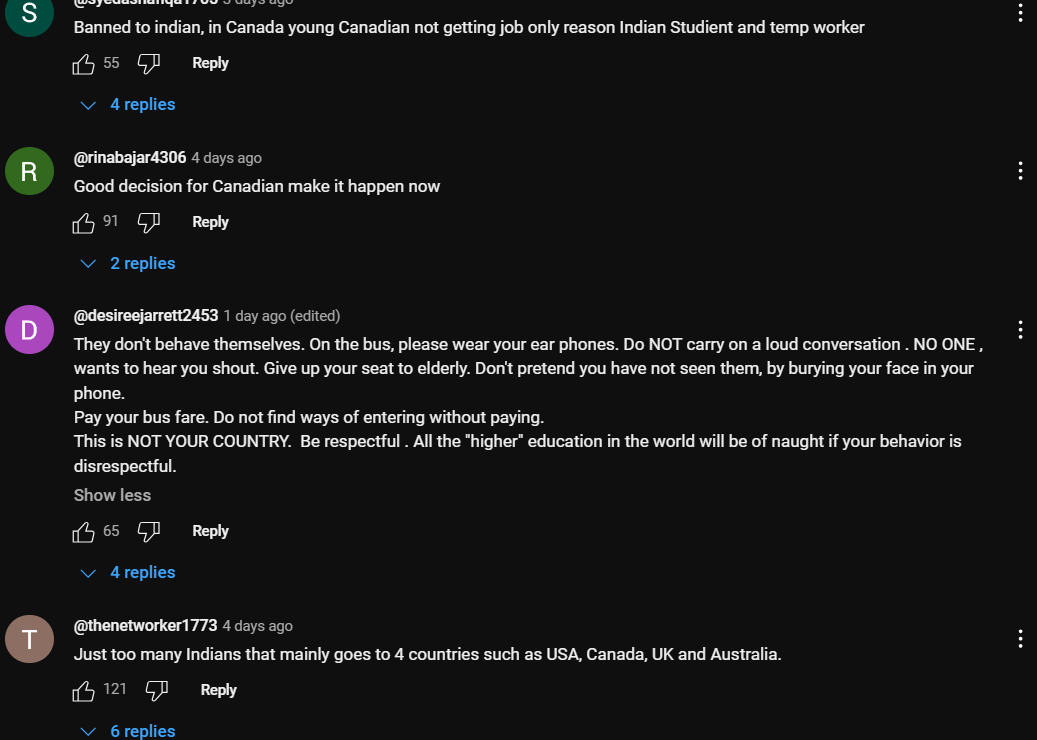Dislike the comment by @rinabajar4306

click(x=148, y=223)
